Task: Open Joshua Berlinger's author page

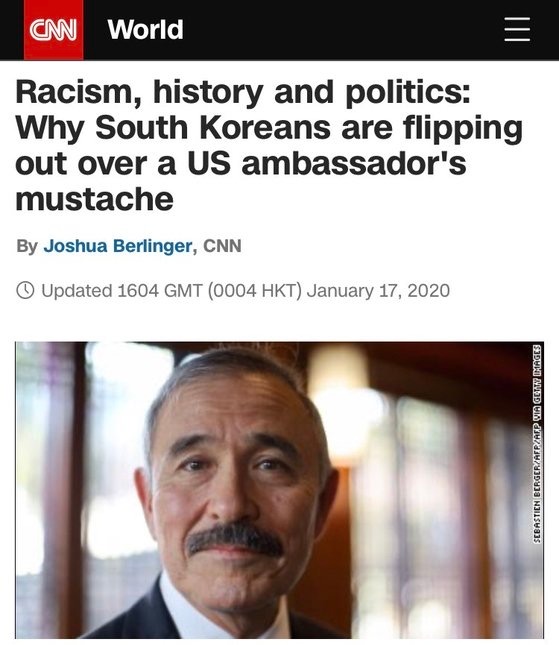Action: [x=118, y=246]
